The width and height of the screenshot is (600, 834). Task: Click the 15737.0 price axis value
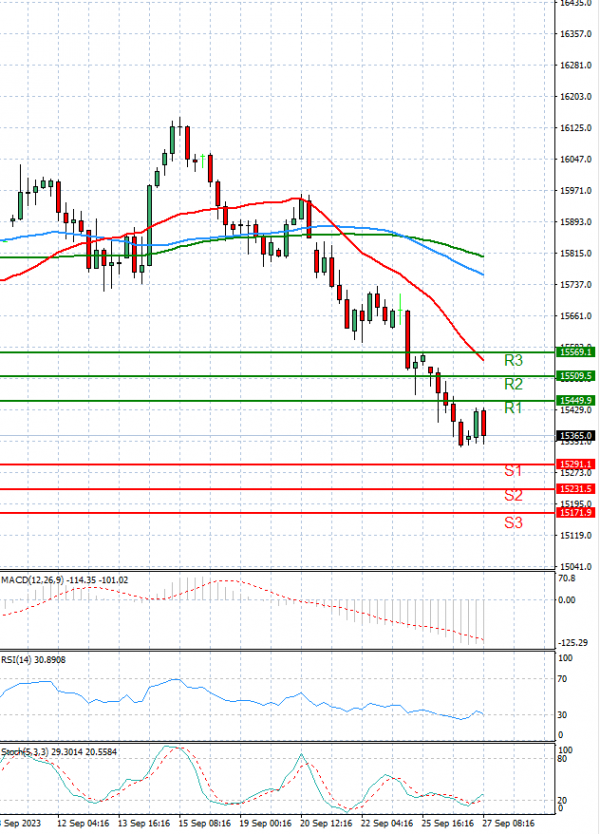click(576, 285)
